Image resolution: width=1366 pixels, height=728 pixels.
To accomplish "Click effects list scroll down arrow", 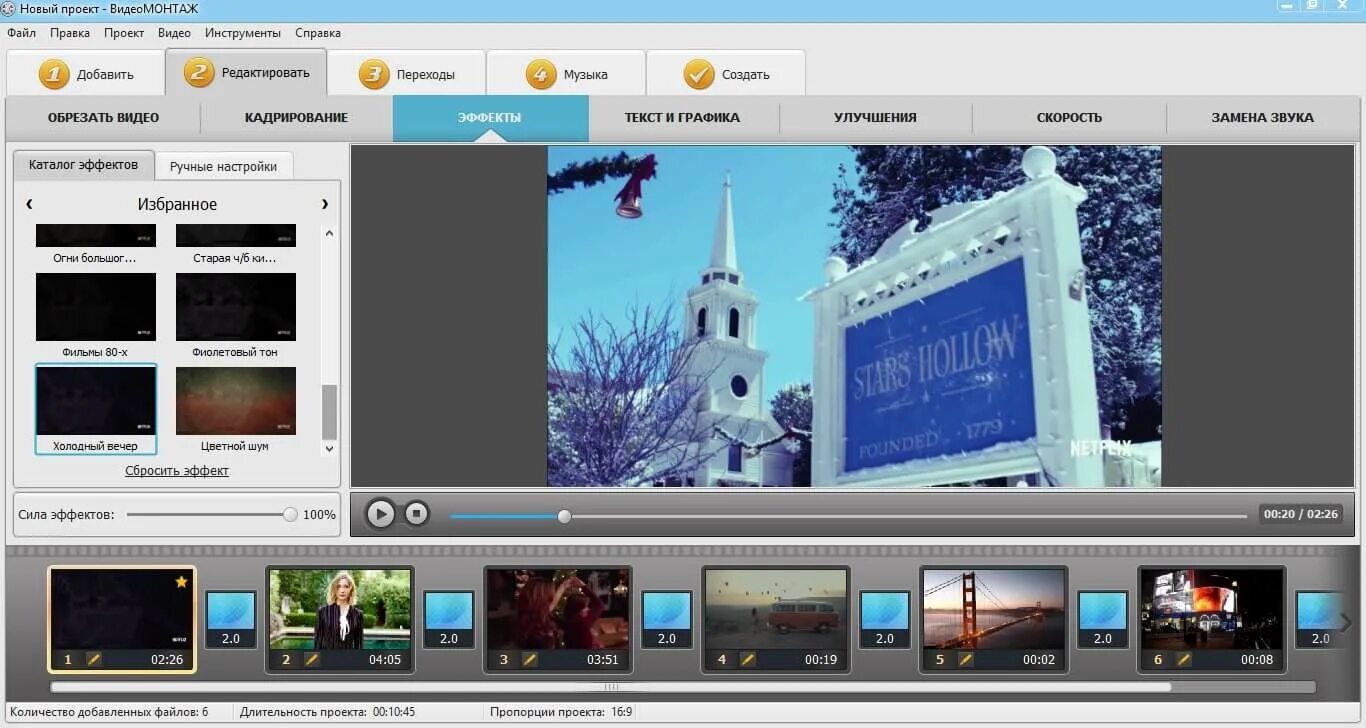I will click(x=330, y=449).
